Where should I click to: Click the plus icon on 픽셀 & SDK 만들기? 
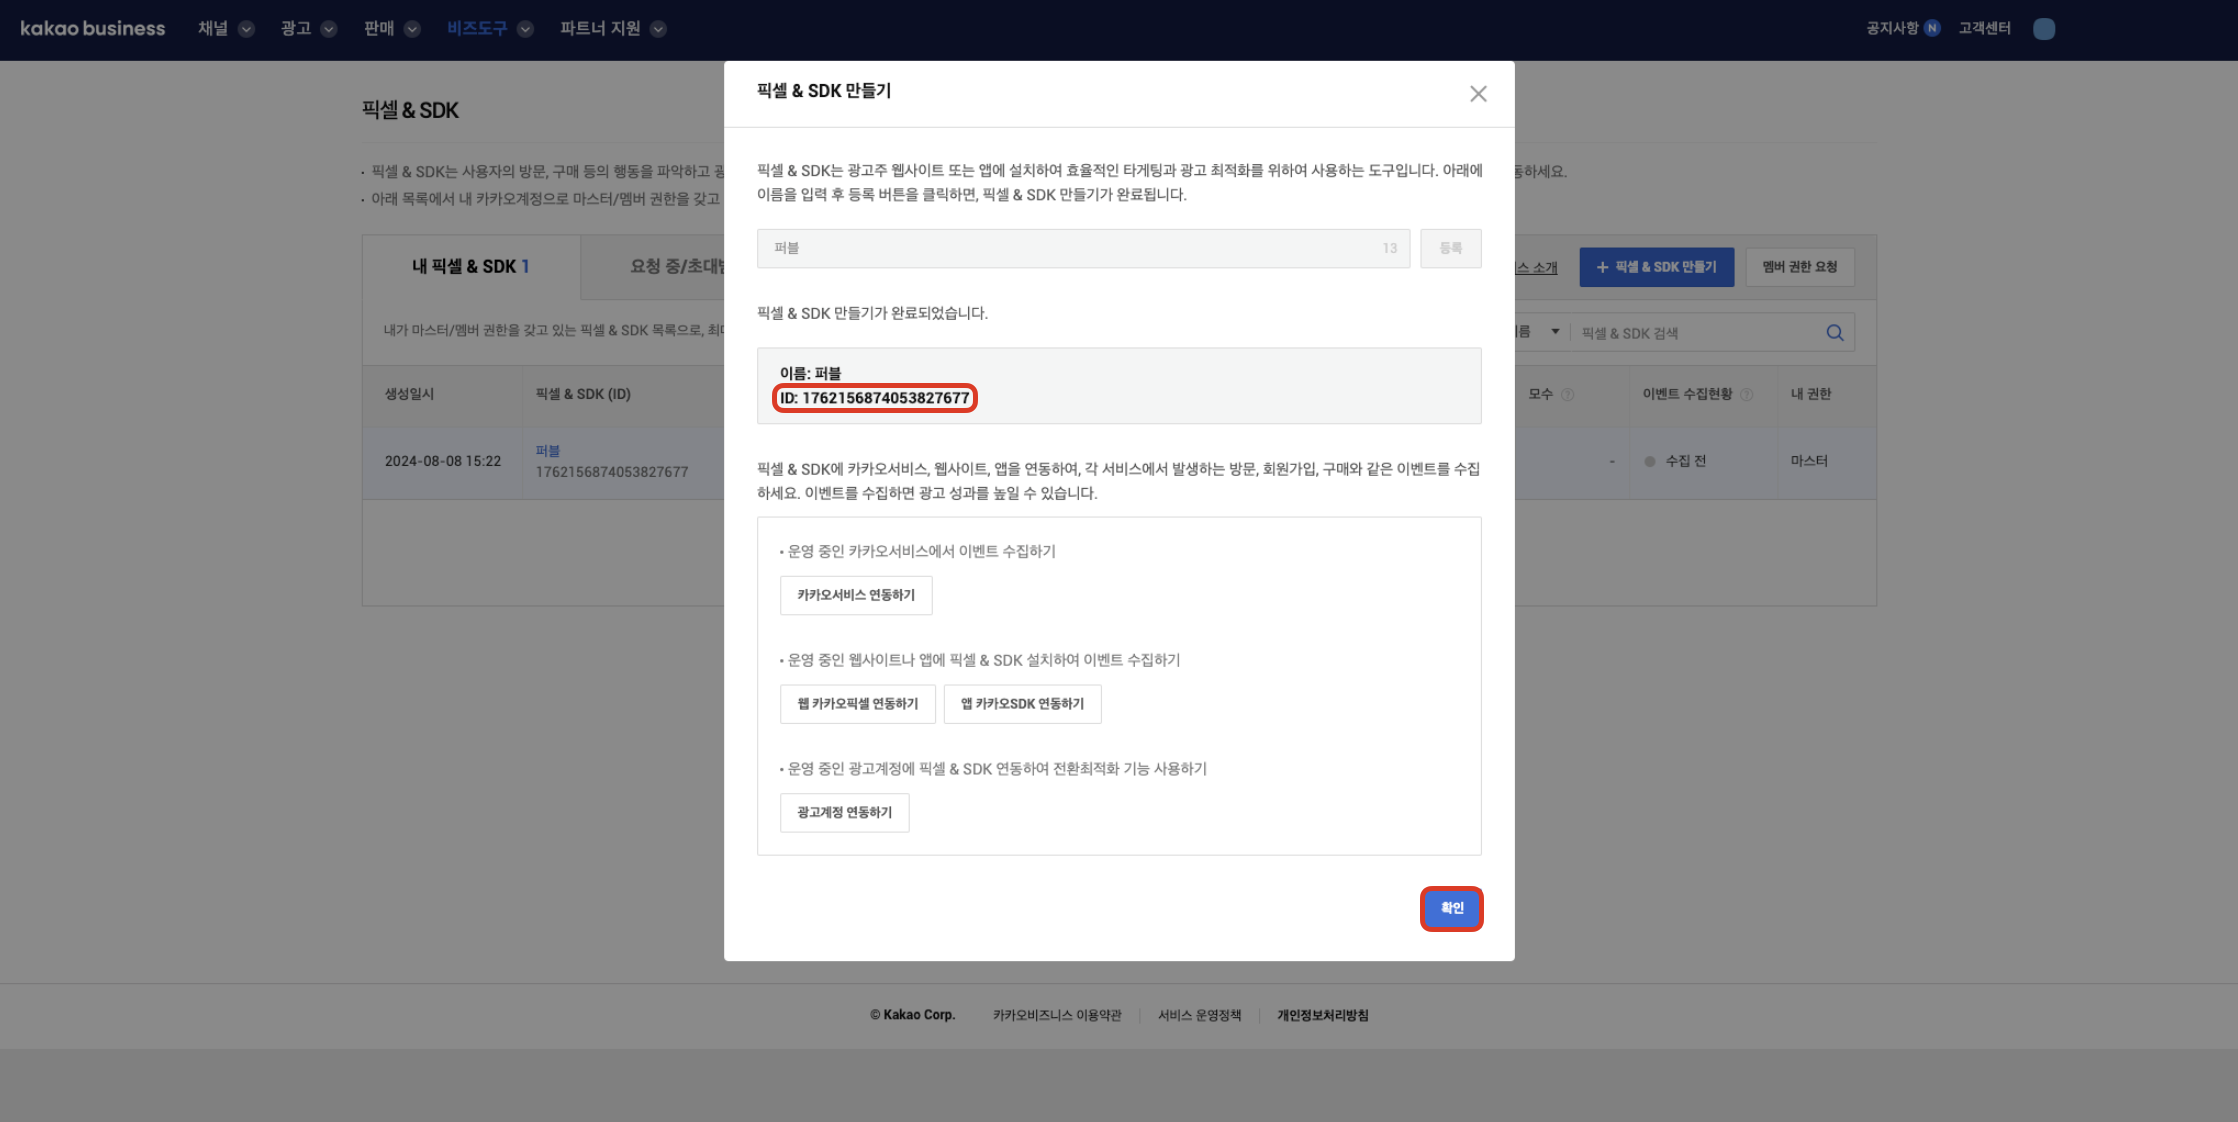pos(1601,267)
